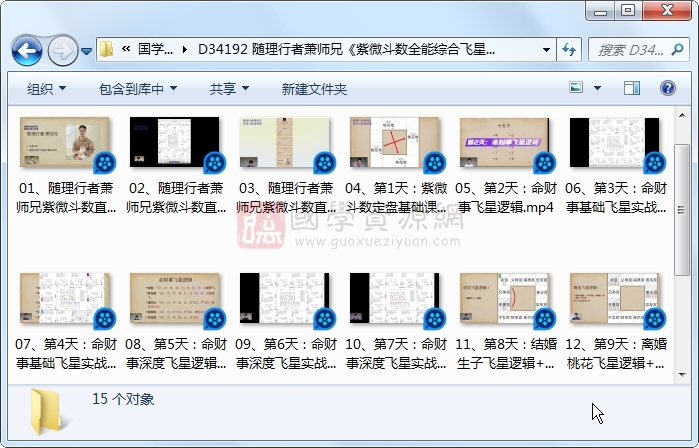The height and width of the screenshot is (448, 699).
Task: Click file name 08、第5天:命财事深度飞星逻辑
Action: pos(176,353)
